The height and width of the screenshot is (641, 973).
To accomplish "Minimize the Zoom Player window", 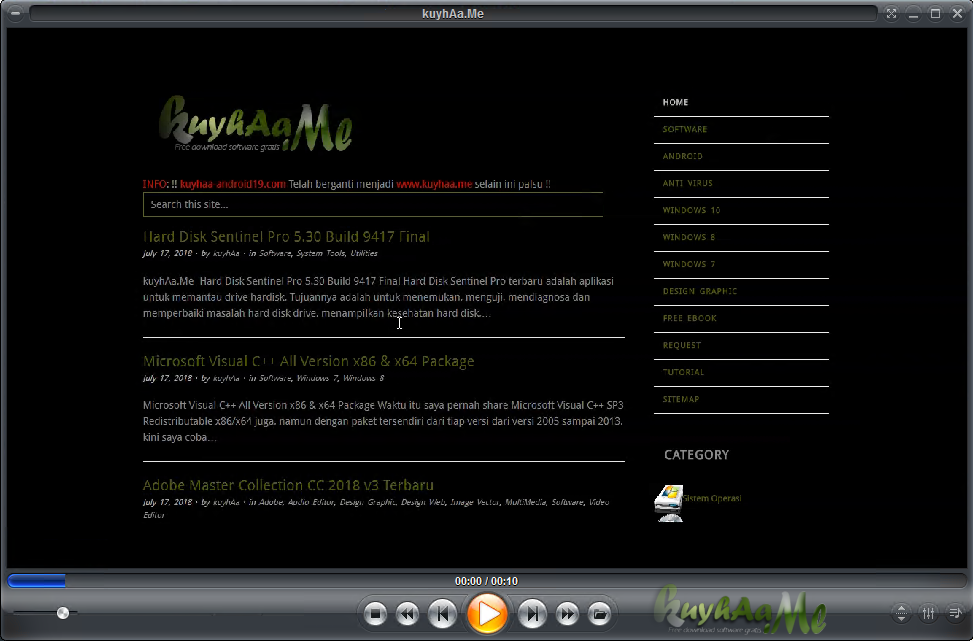I will [913, 13].
